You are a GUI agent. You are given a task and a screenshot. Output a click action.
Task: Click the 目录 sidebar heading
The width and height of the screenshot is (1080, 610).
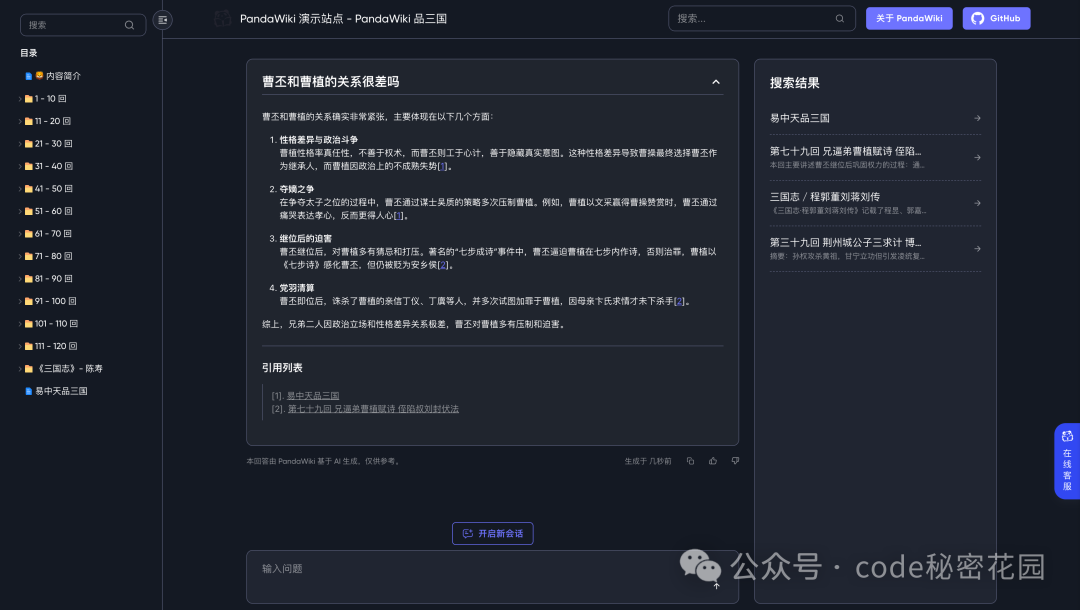coord(28,53)
